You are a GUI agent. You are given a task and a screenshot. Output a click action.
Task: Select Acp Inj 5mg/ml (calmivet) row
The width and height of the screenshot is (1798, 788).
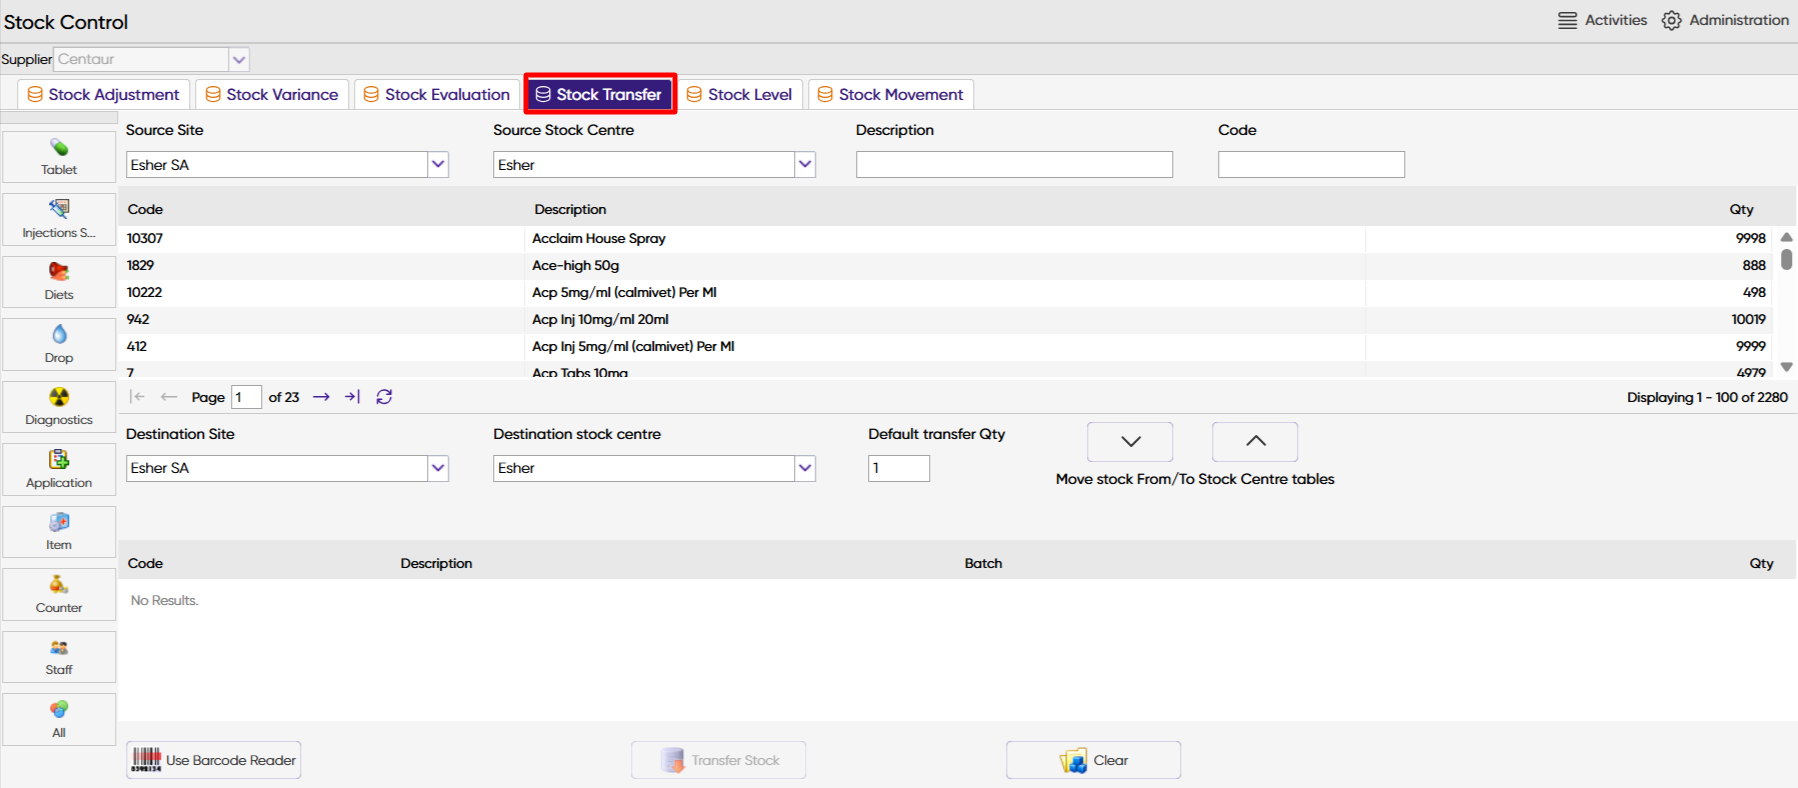pos(945,346)
